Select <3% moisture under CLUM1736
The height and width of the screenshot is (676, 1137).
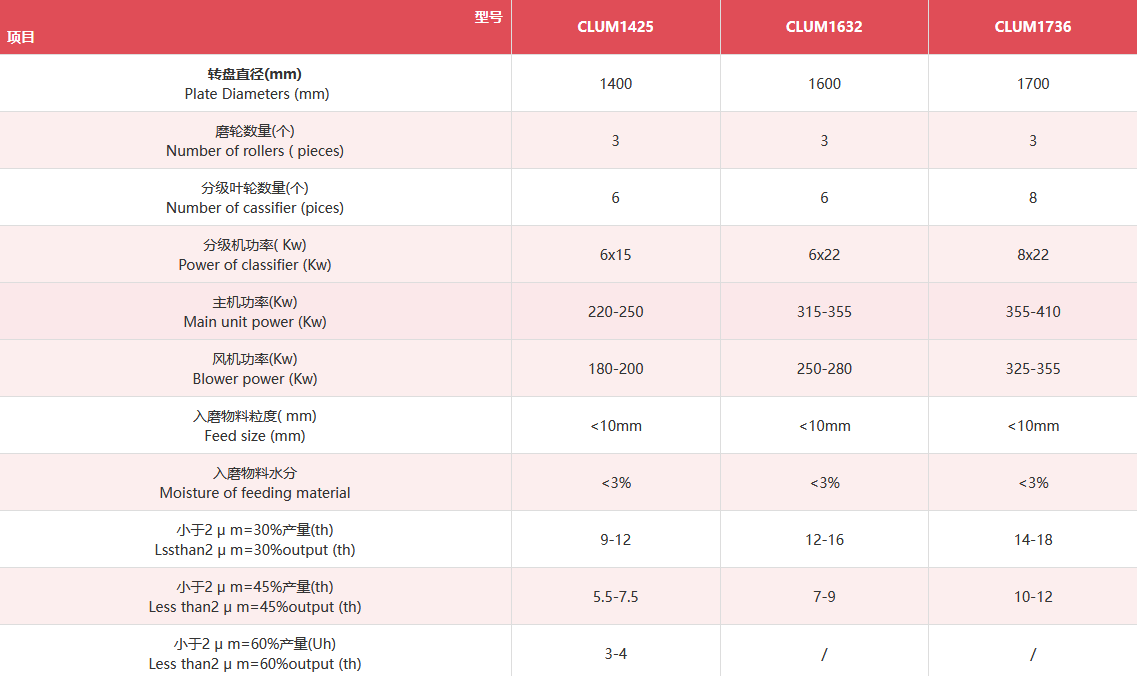pyautogui.click(x=1033, y=482)
